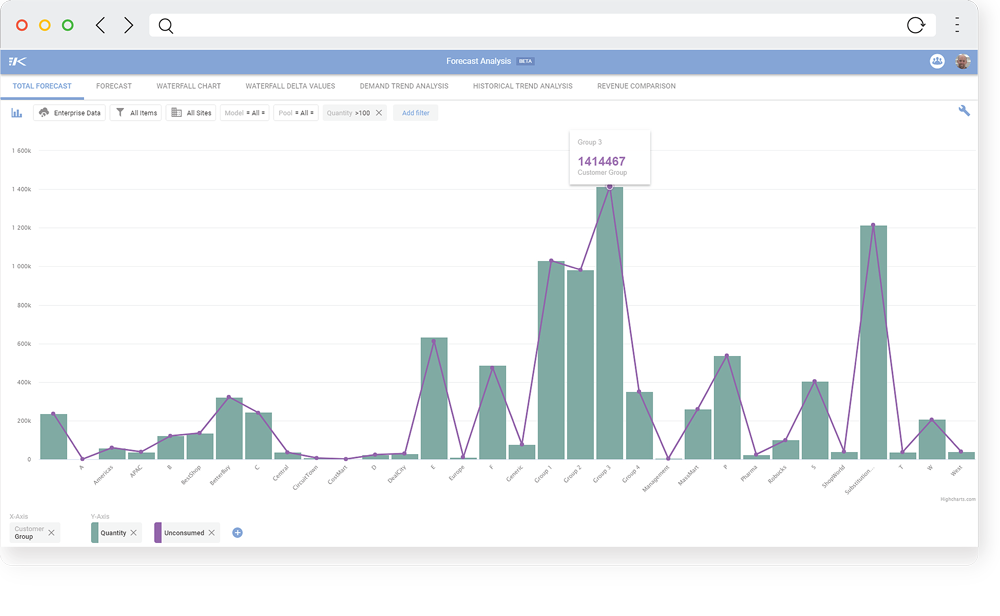Screen dimensions: 1000x616
Task: Remove the Quantity >100 filter chip
Action: click(377, 112)
